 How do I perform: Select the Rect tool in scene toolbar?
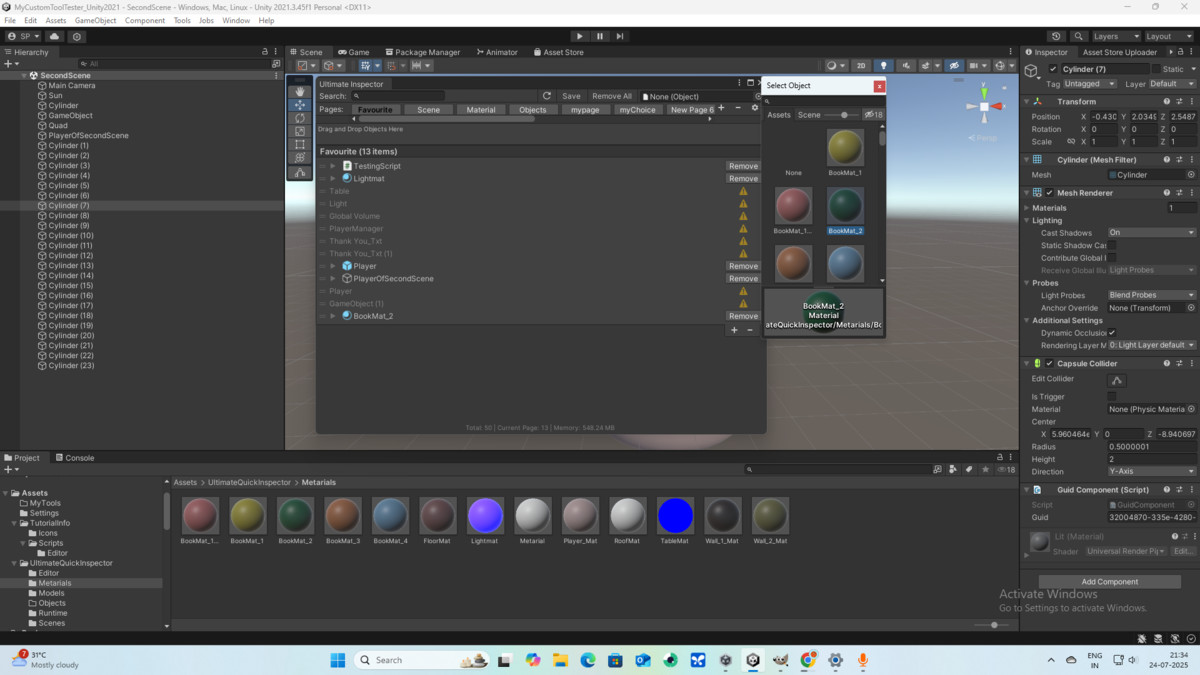(300, 145)
